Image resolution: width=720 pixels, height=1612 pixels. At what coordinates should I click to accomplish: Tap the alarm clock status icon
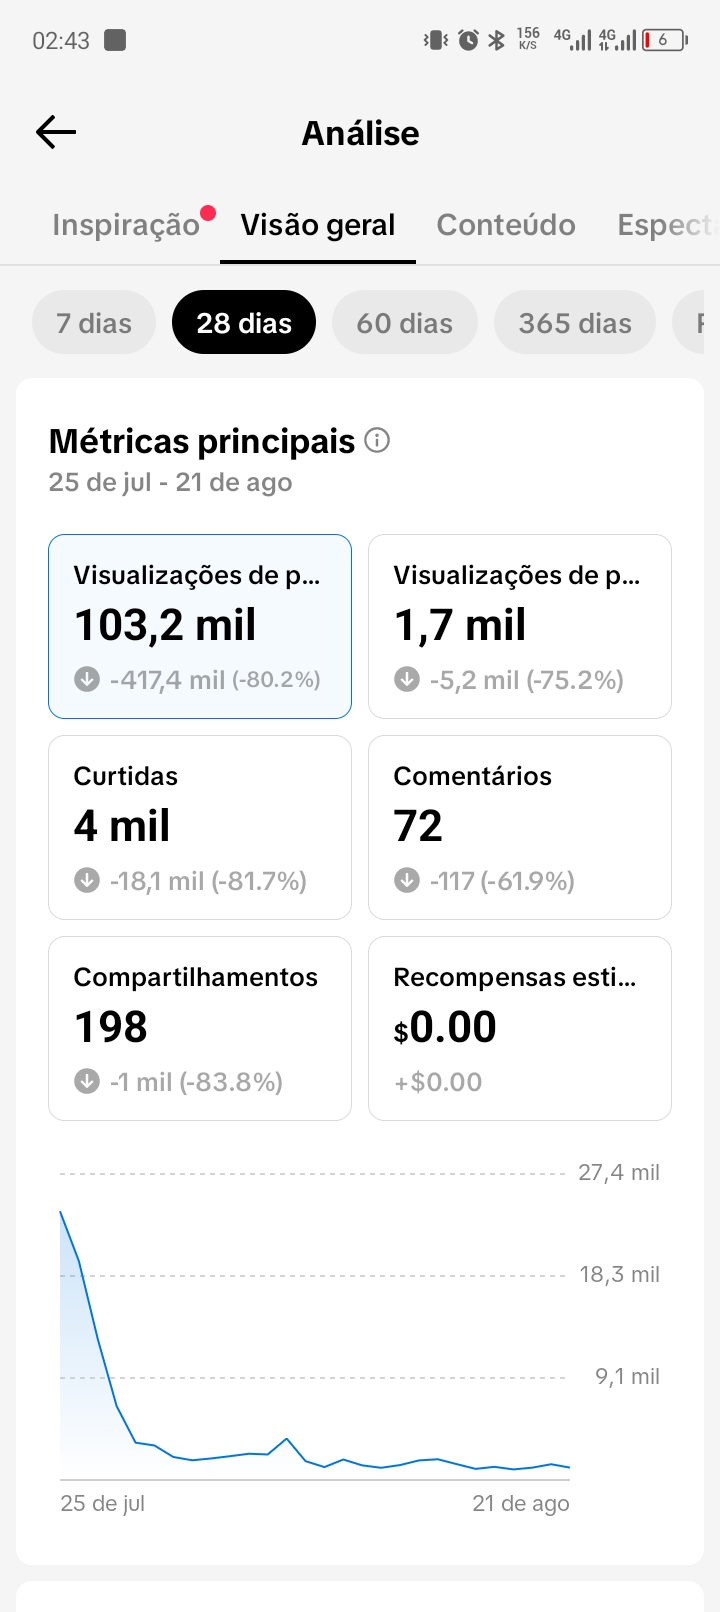tap(468, 40)
